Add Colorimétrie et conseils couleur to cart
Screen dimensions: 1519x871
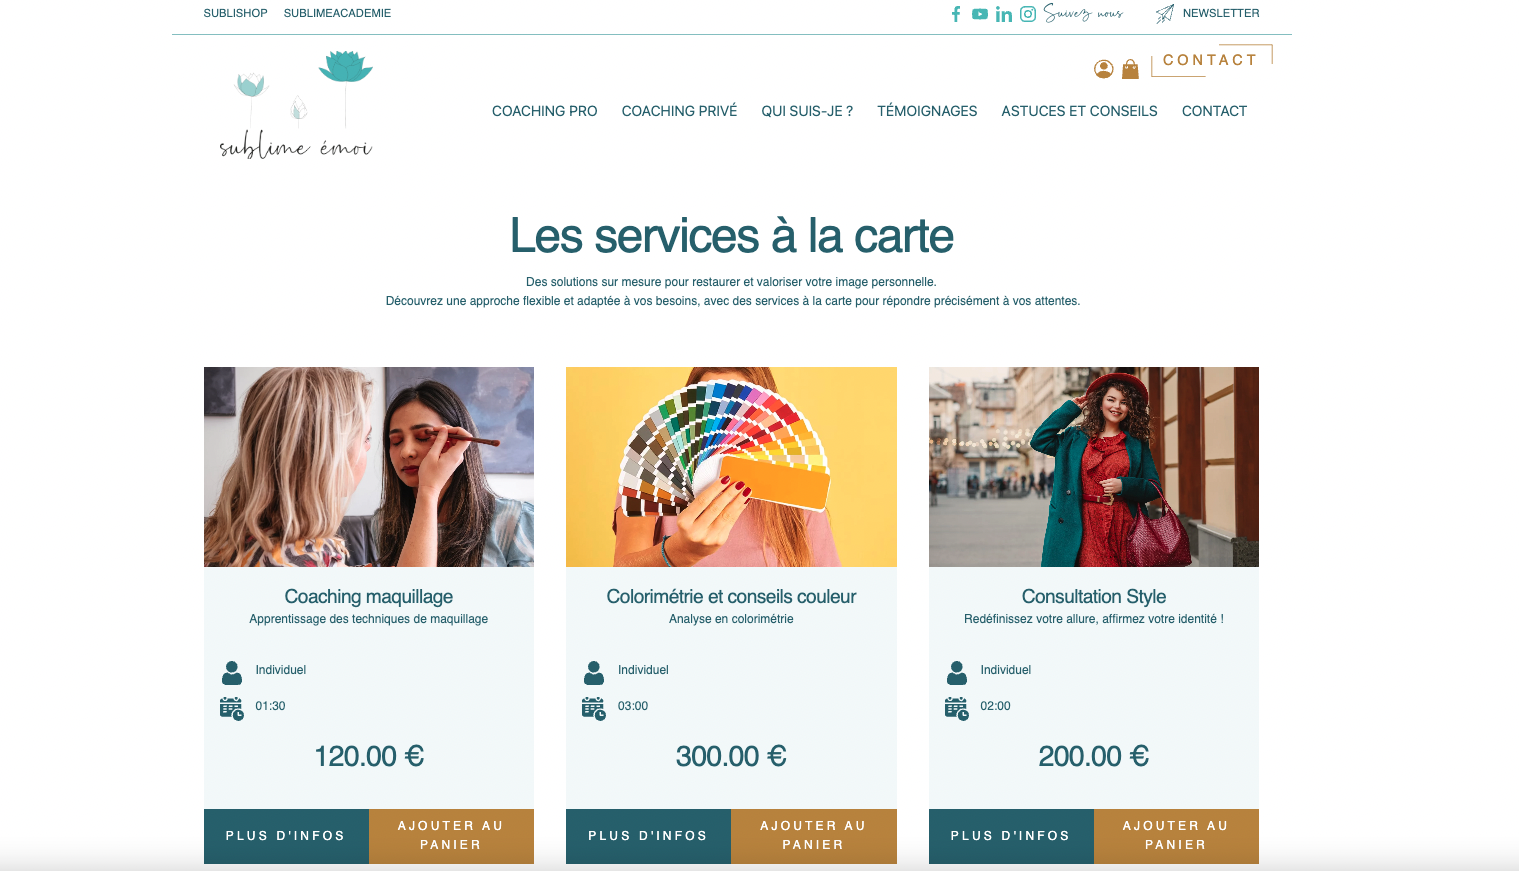click(814, 836)
